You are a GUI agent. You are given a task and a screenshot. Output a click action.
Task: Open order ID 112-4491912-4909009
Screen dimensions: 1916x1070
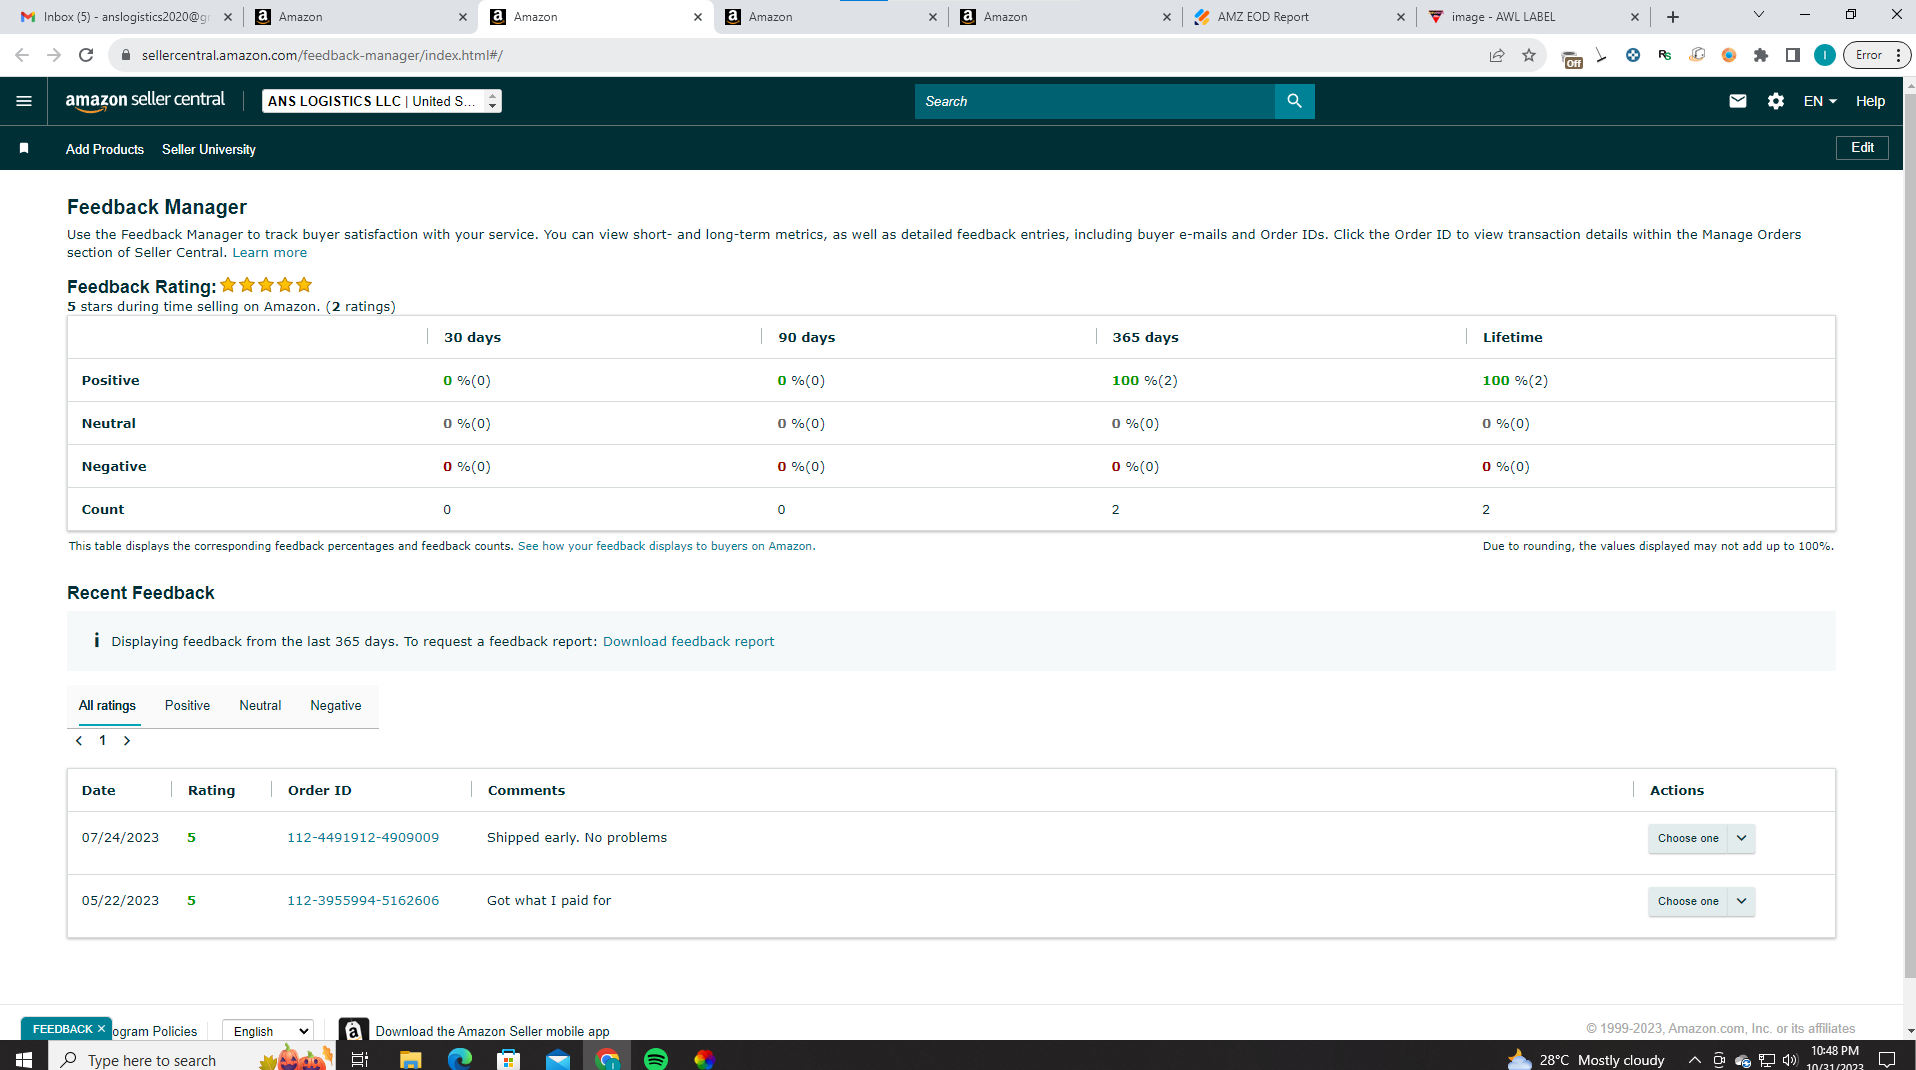pos(363,837)
